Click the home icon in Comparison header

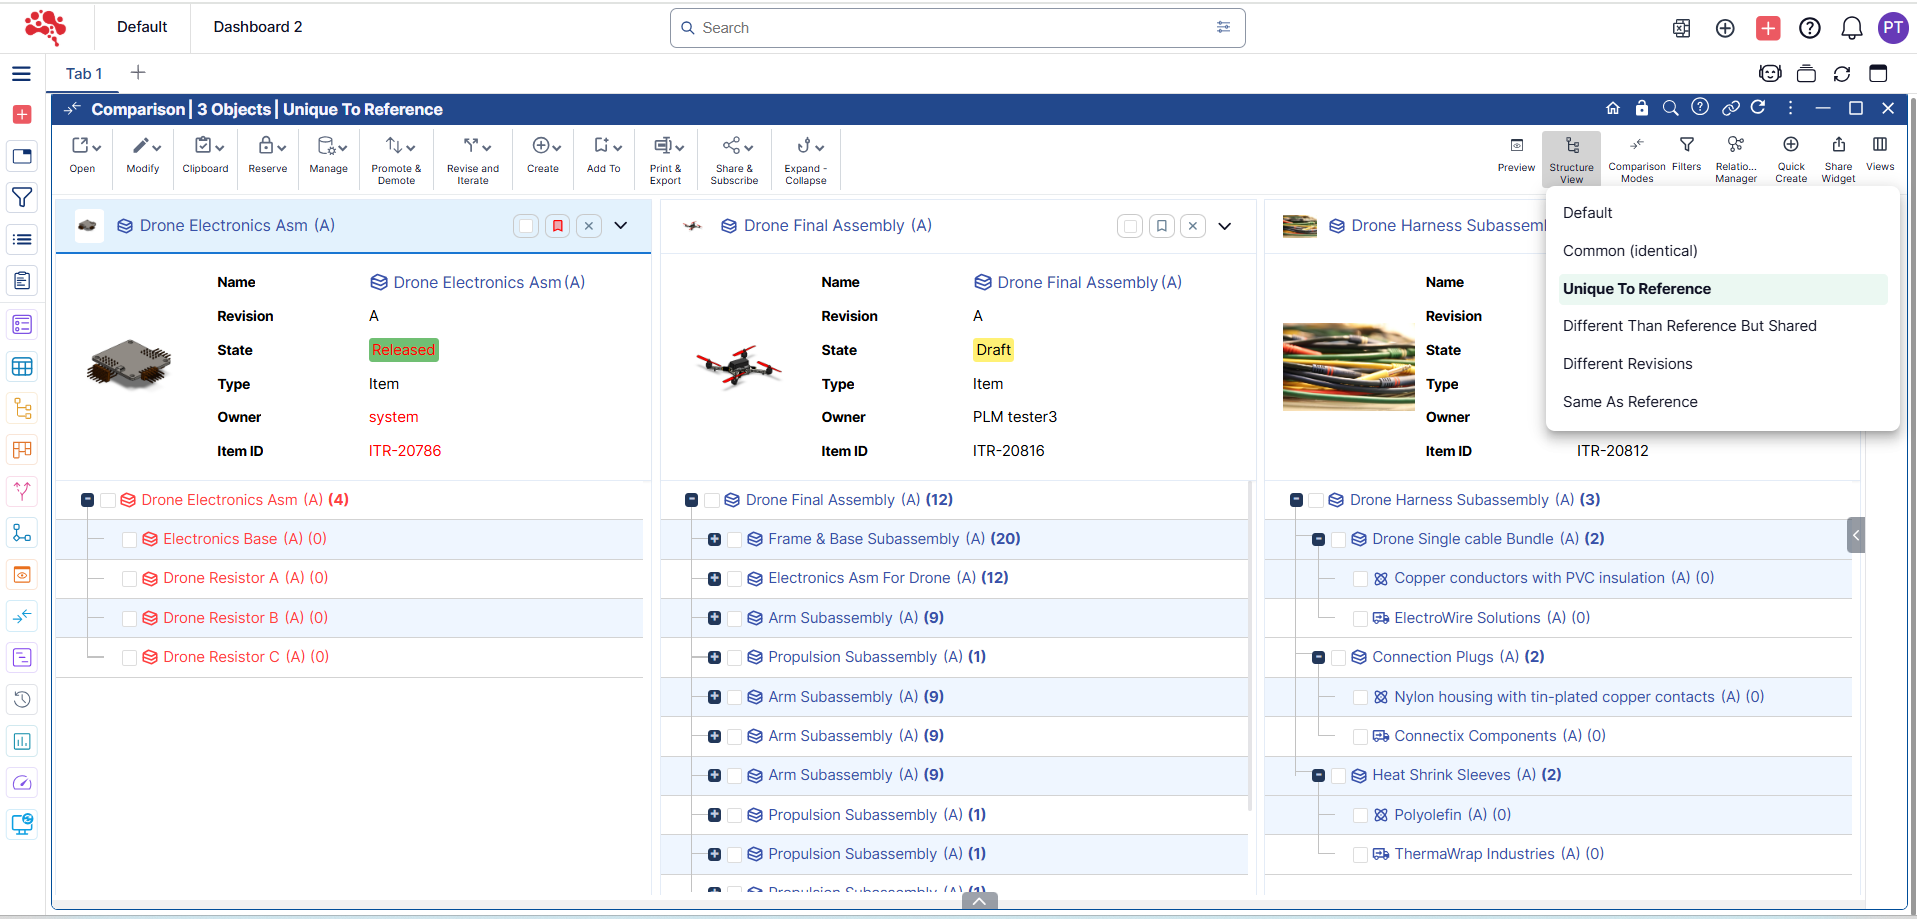pos(1612,108)
